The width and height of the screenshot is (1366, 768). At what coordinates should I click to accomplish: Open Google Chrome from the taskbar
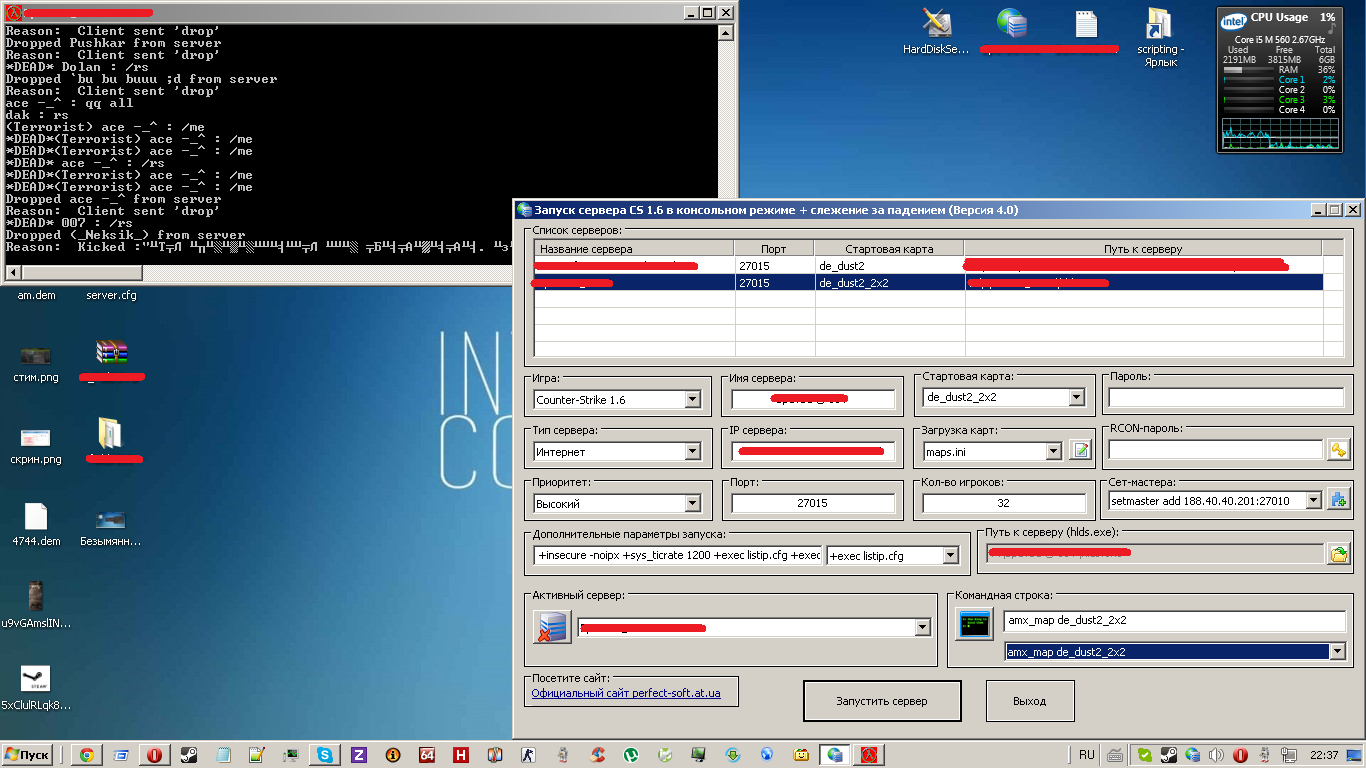(87, 755)
